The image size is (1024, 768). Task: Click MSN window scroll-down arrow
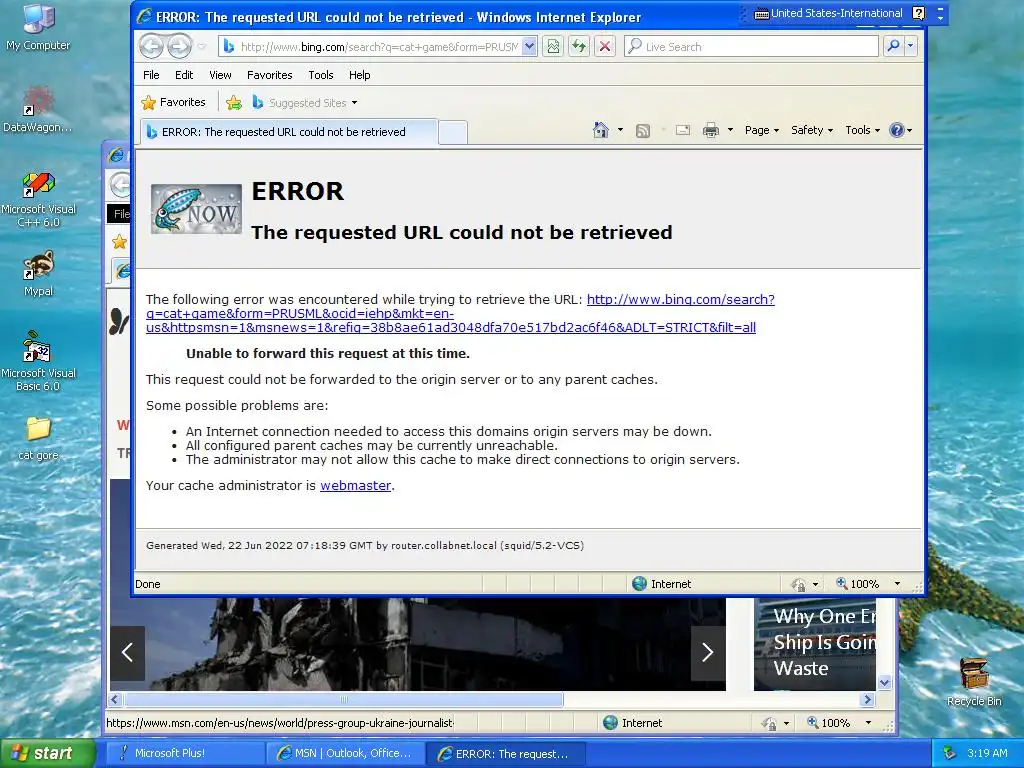point(885,683)
